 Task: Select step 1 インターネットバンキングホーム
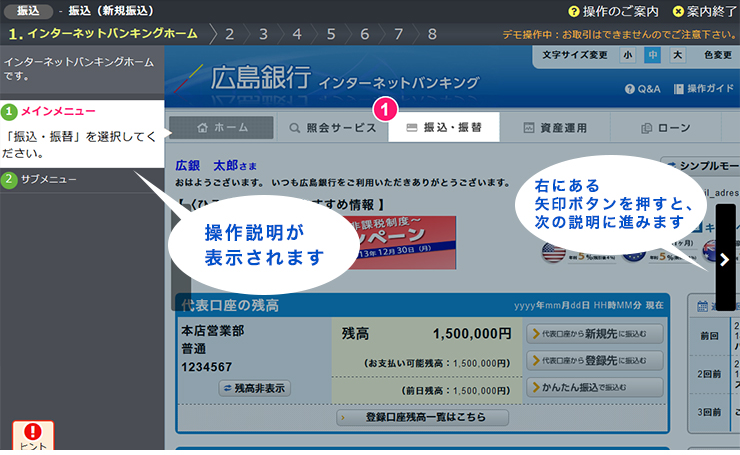pyautogui.click(x=103, y=34)
